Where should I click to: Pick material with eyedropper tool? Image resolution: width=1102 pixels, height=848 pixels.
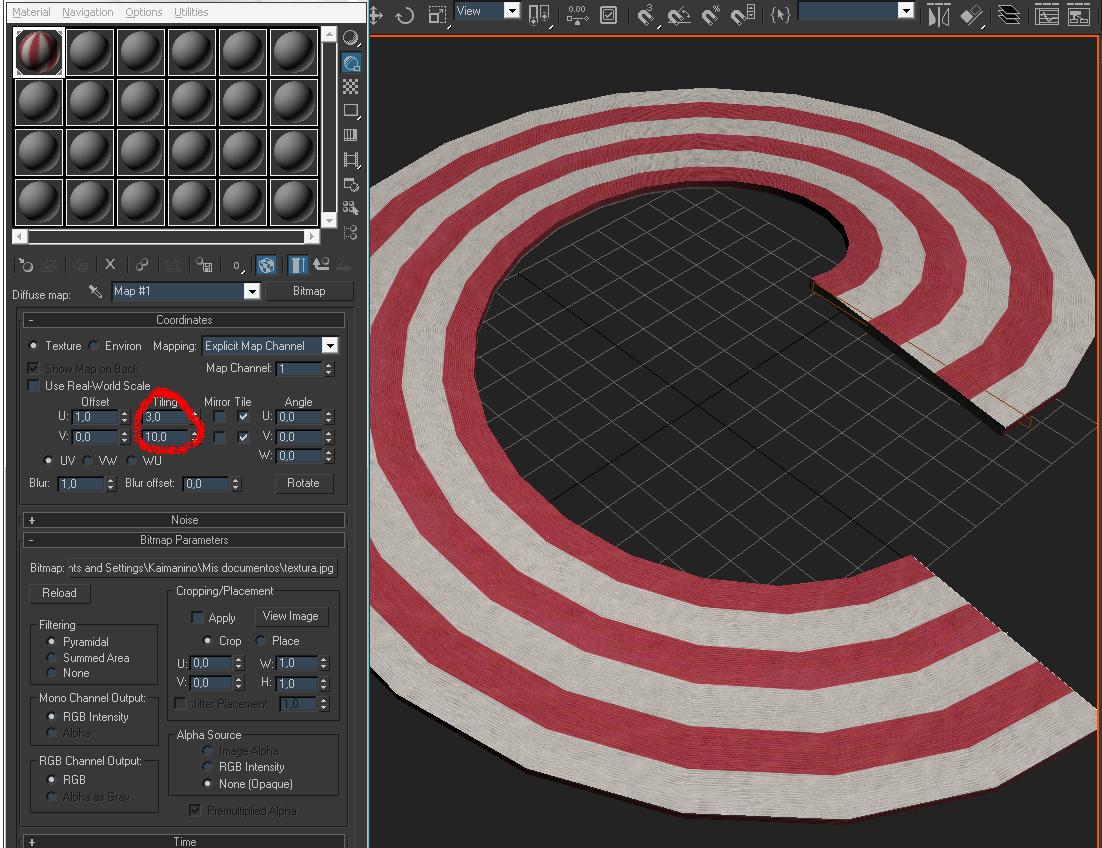pyautogui.click(x=96, y=291)
